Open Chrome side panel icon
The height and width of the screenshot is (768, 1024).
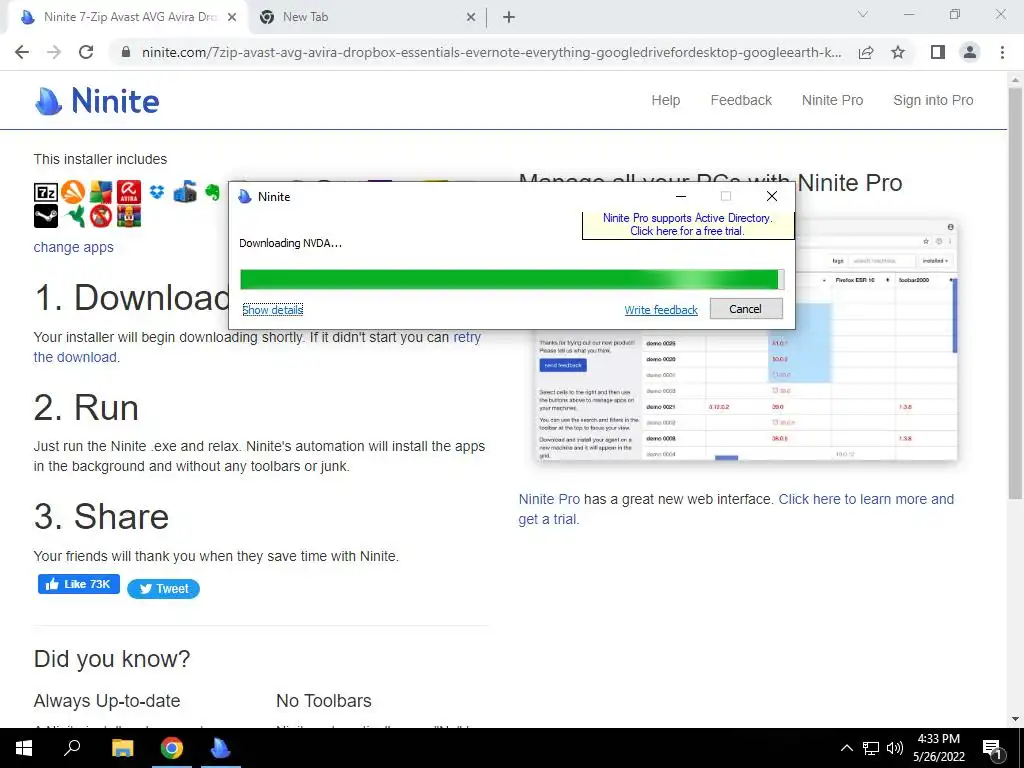pos(938,52)
